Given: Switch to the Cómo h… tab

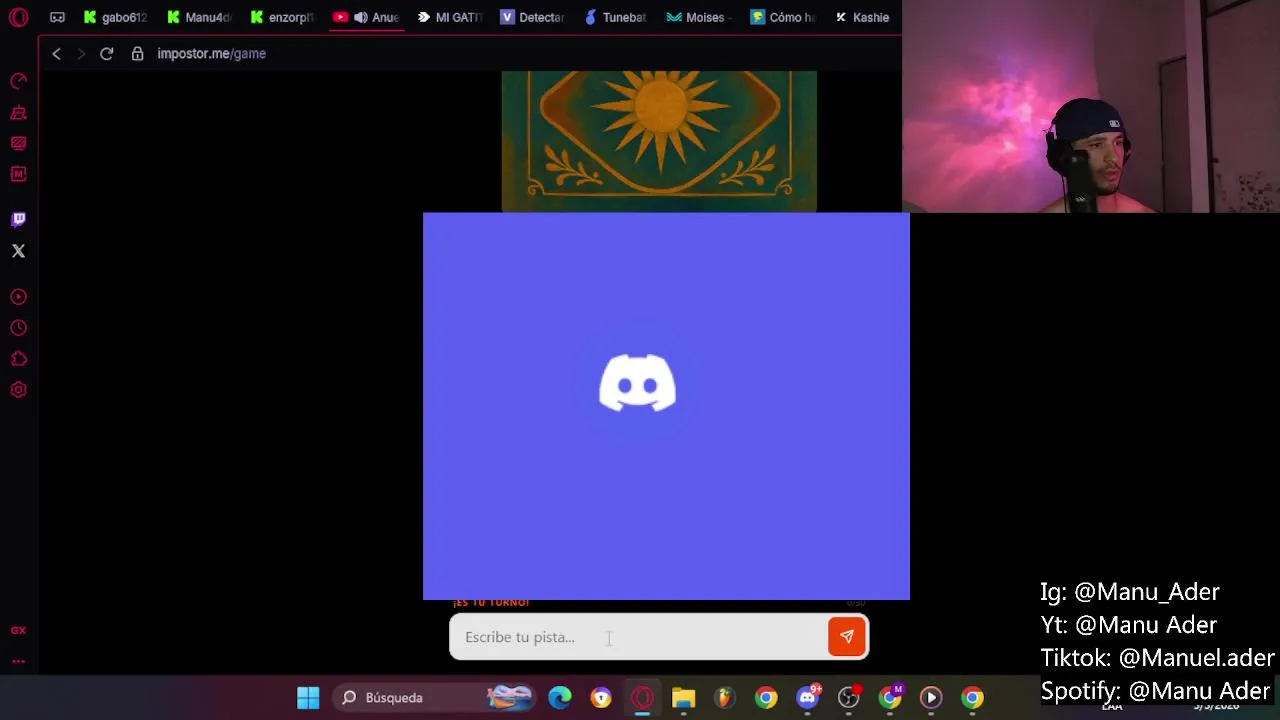Looking at the screenshot, I should (783, 17).
